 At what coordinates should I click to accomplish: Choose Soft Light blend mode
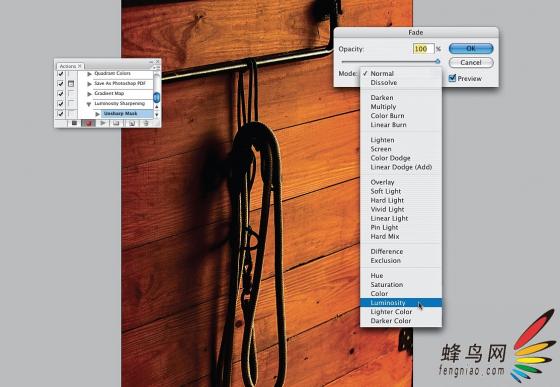(401, 191)
